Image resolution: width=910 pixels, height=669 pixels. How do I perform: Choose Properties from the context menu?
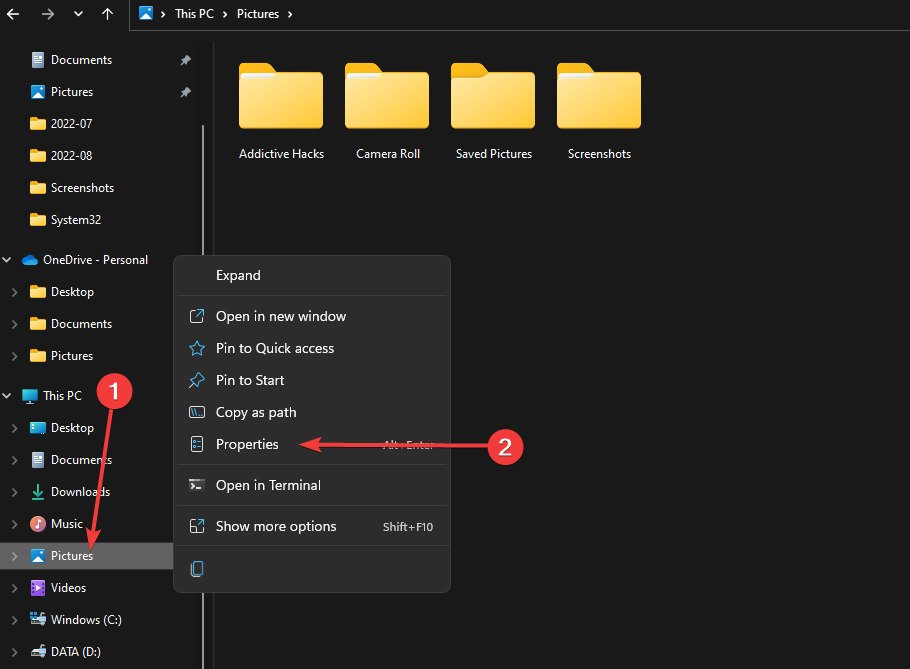pos(247,444)
